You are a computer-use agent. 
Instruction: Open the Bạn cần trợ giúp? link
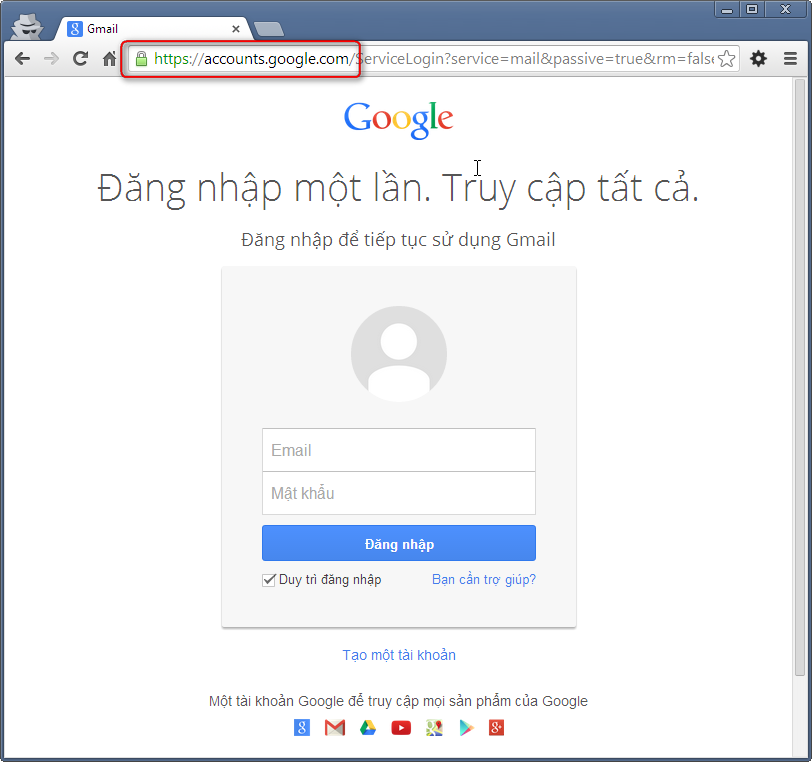484,580
